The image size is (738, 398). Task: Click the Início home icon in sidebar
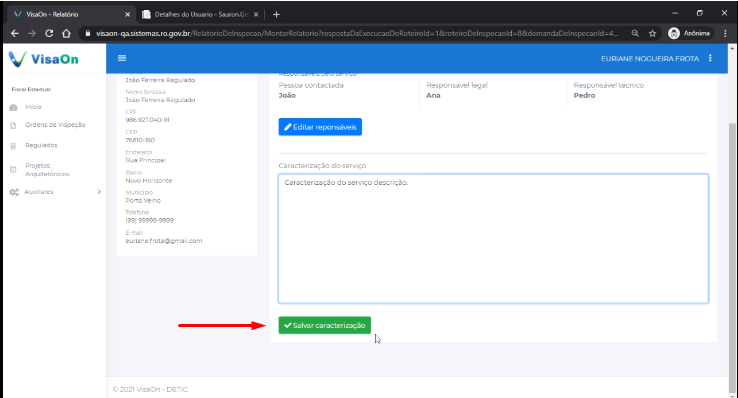13,107
